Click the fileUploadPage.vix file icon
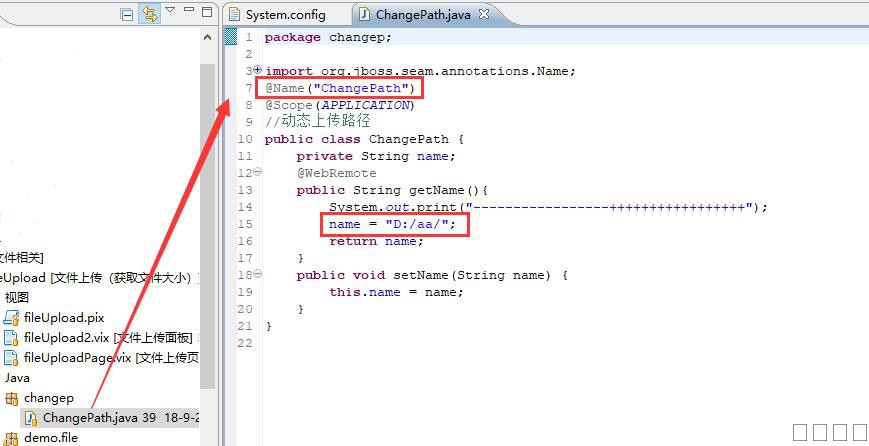Image resolution: width=869 pixels, height=446 pixels. 12,358
